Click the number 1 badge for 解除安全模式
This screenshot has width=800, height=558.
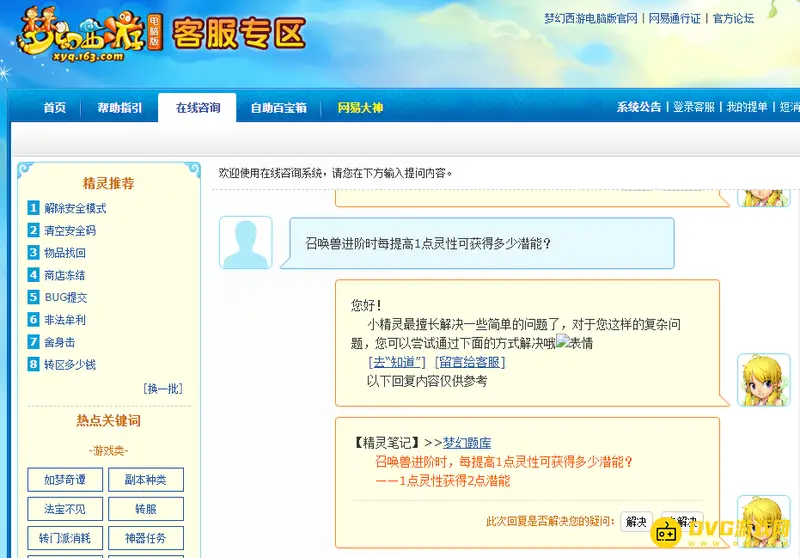pyautogui.click(x=33, y=208)
